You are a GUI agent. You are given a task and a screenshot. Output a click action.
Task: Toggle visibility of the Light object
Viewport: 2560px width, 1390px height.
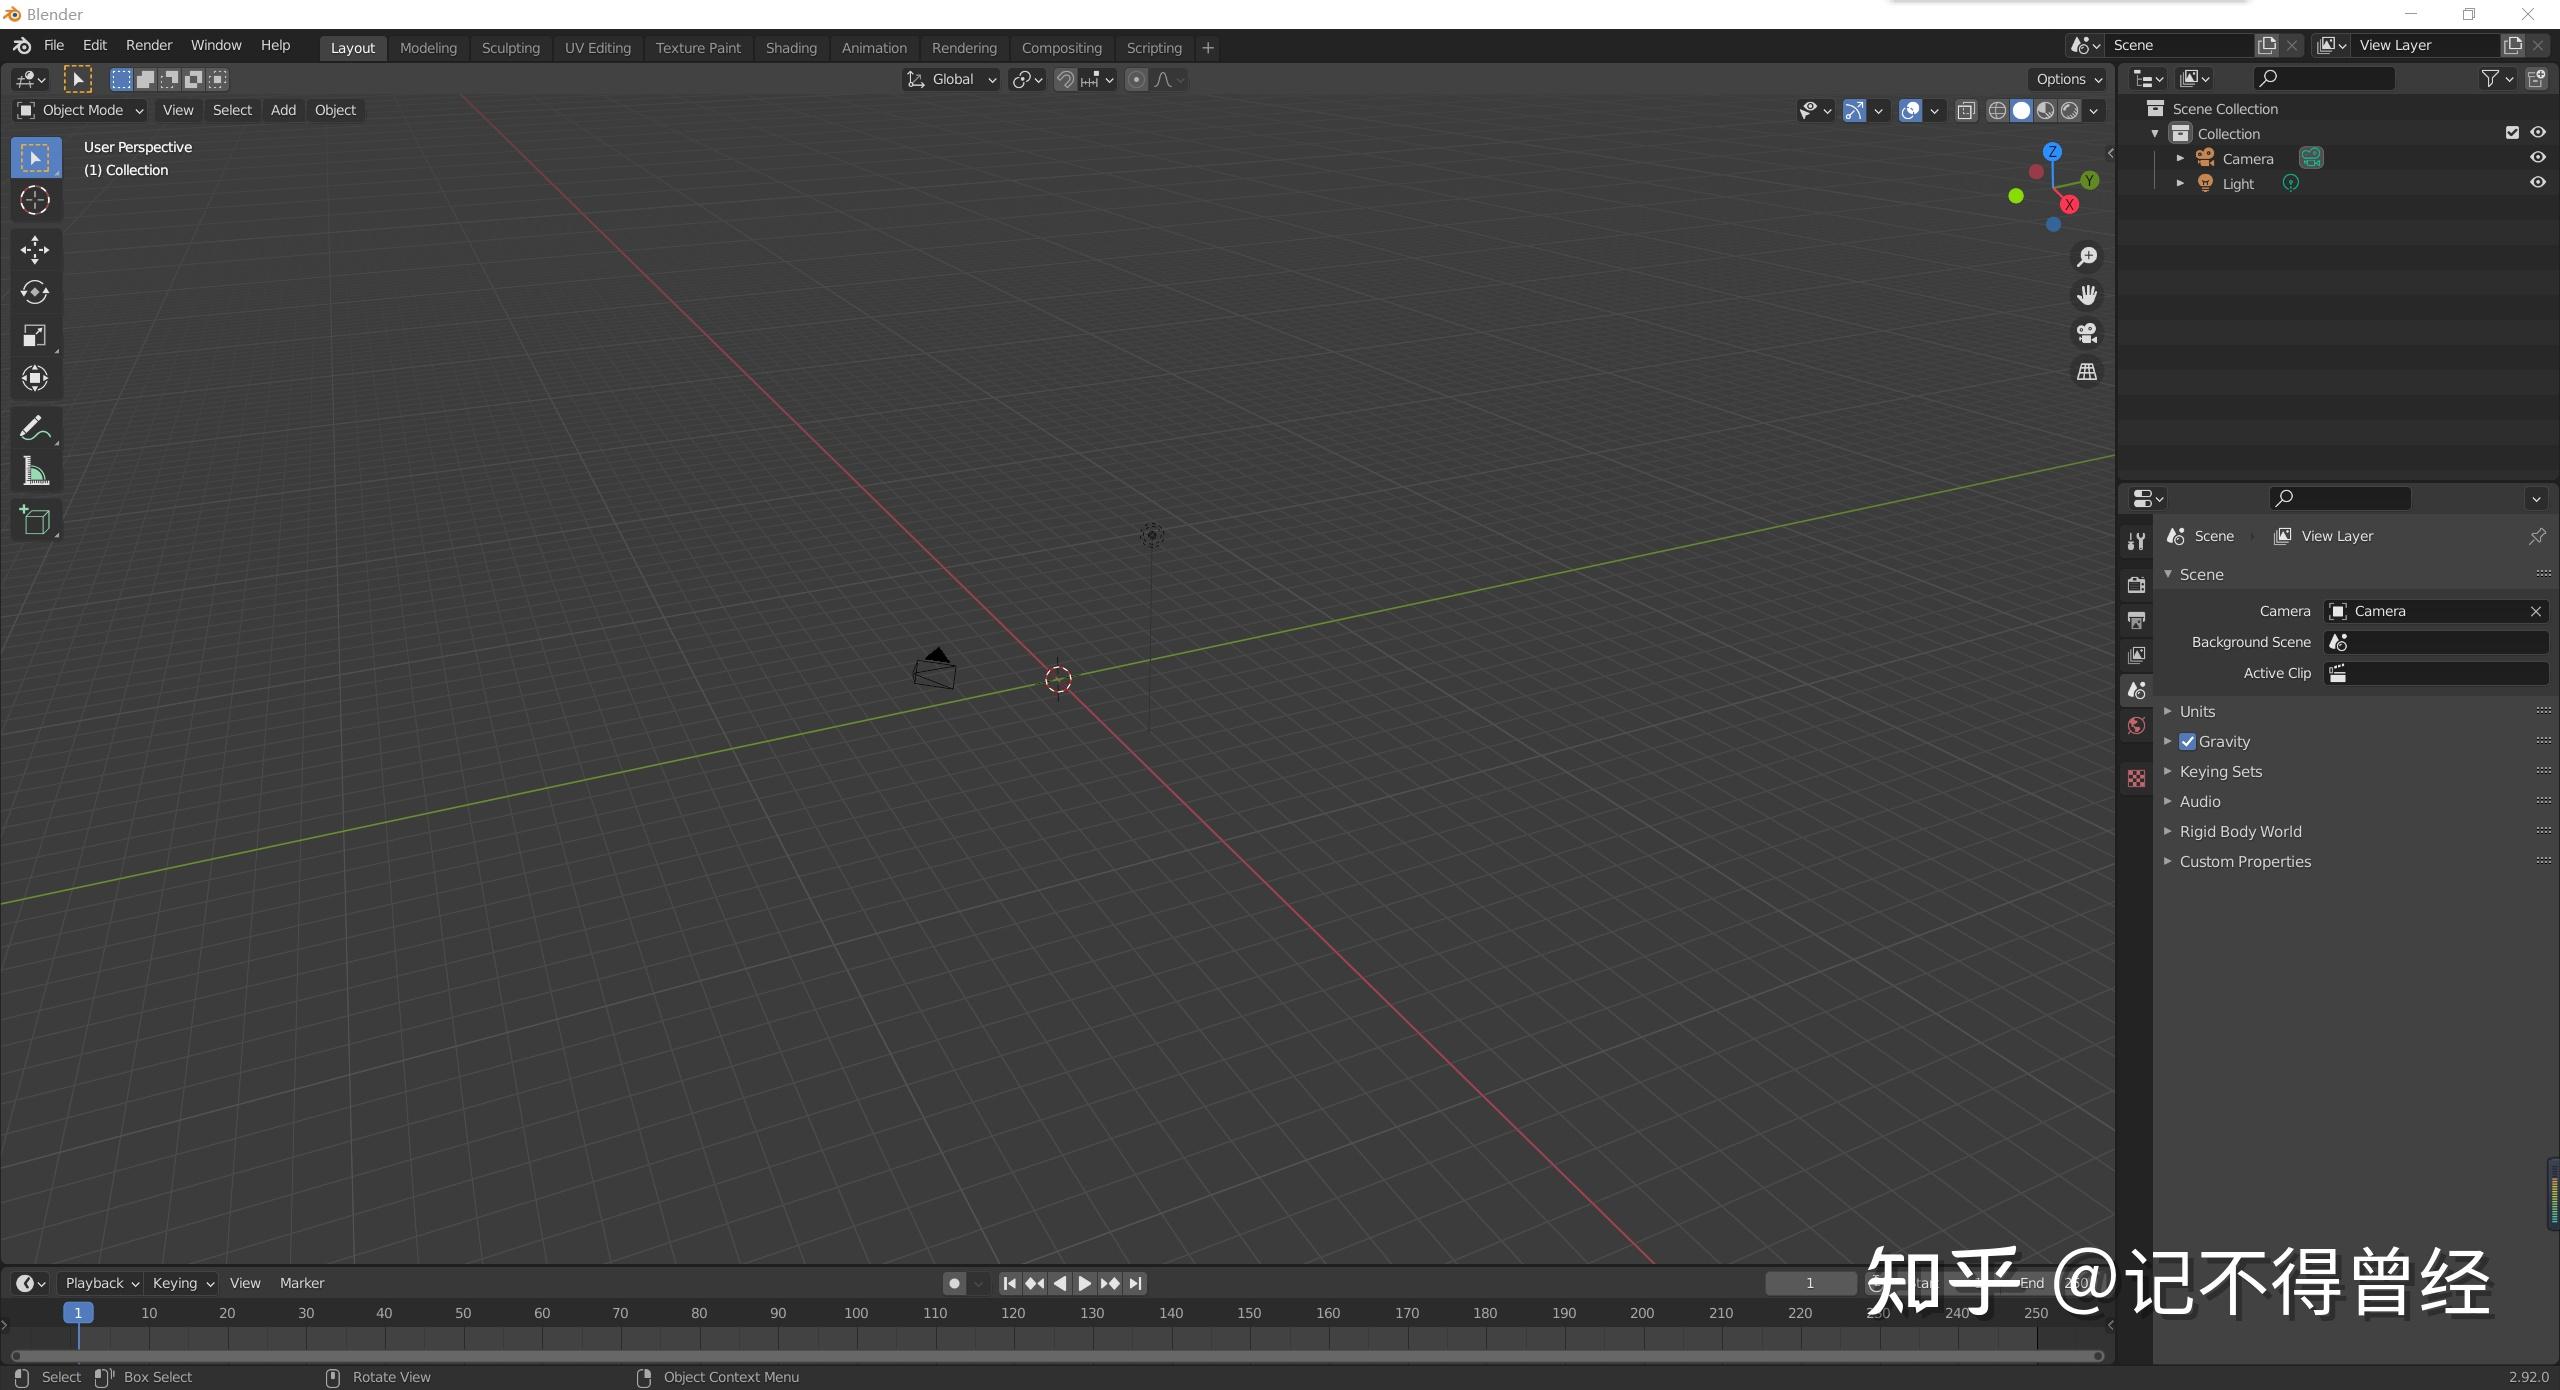click(x=2537, y=183)
